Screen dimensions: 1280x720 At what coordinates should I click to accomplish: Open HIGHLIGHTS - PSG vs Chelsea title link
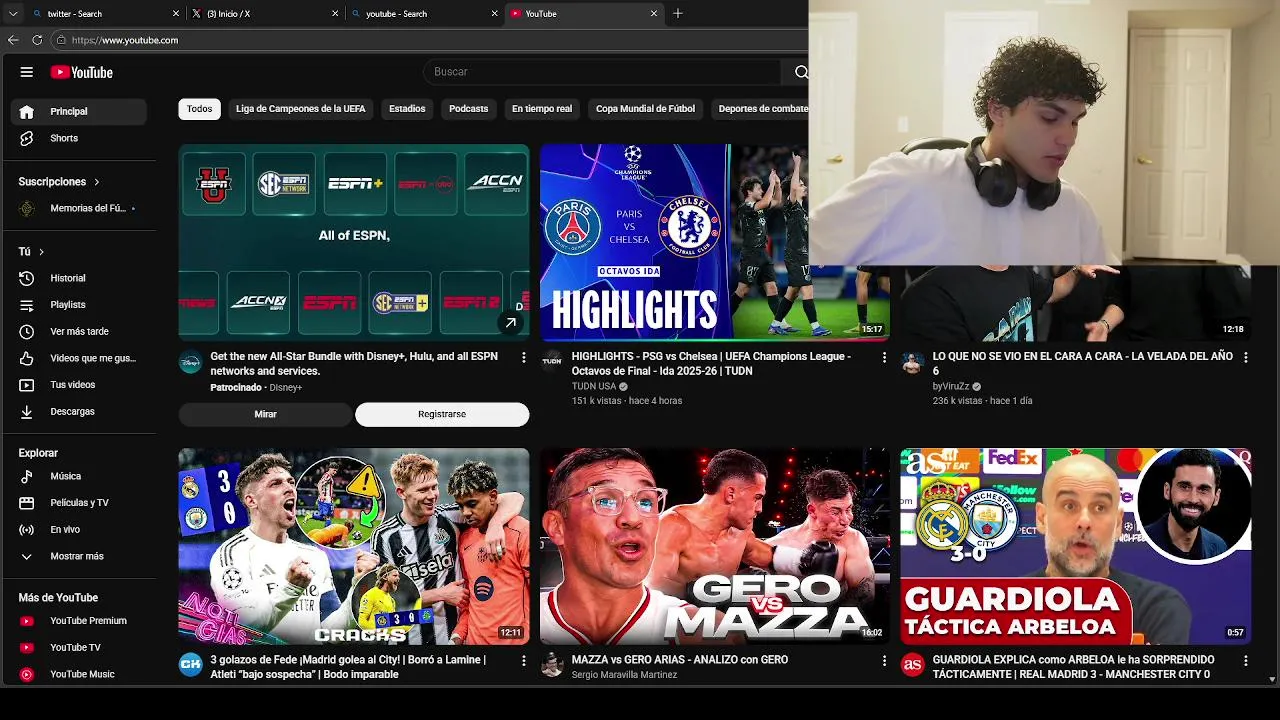[711, 363]
